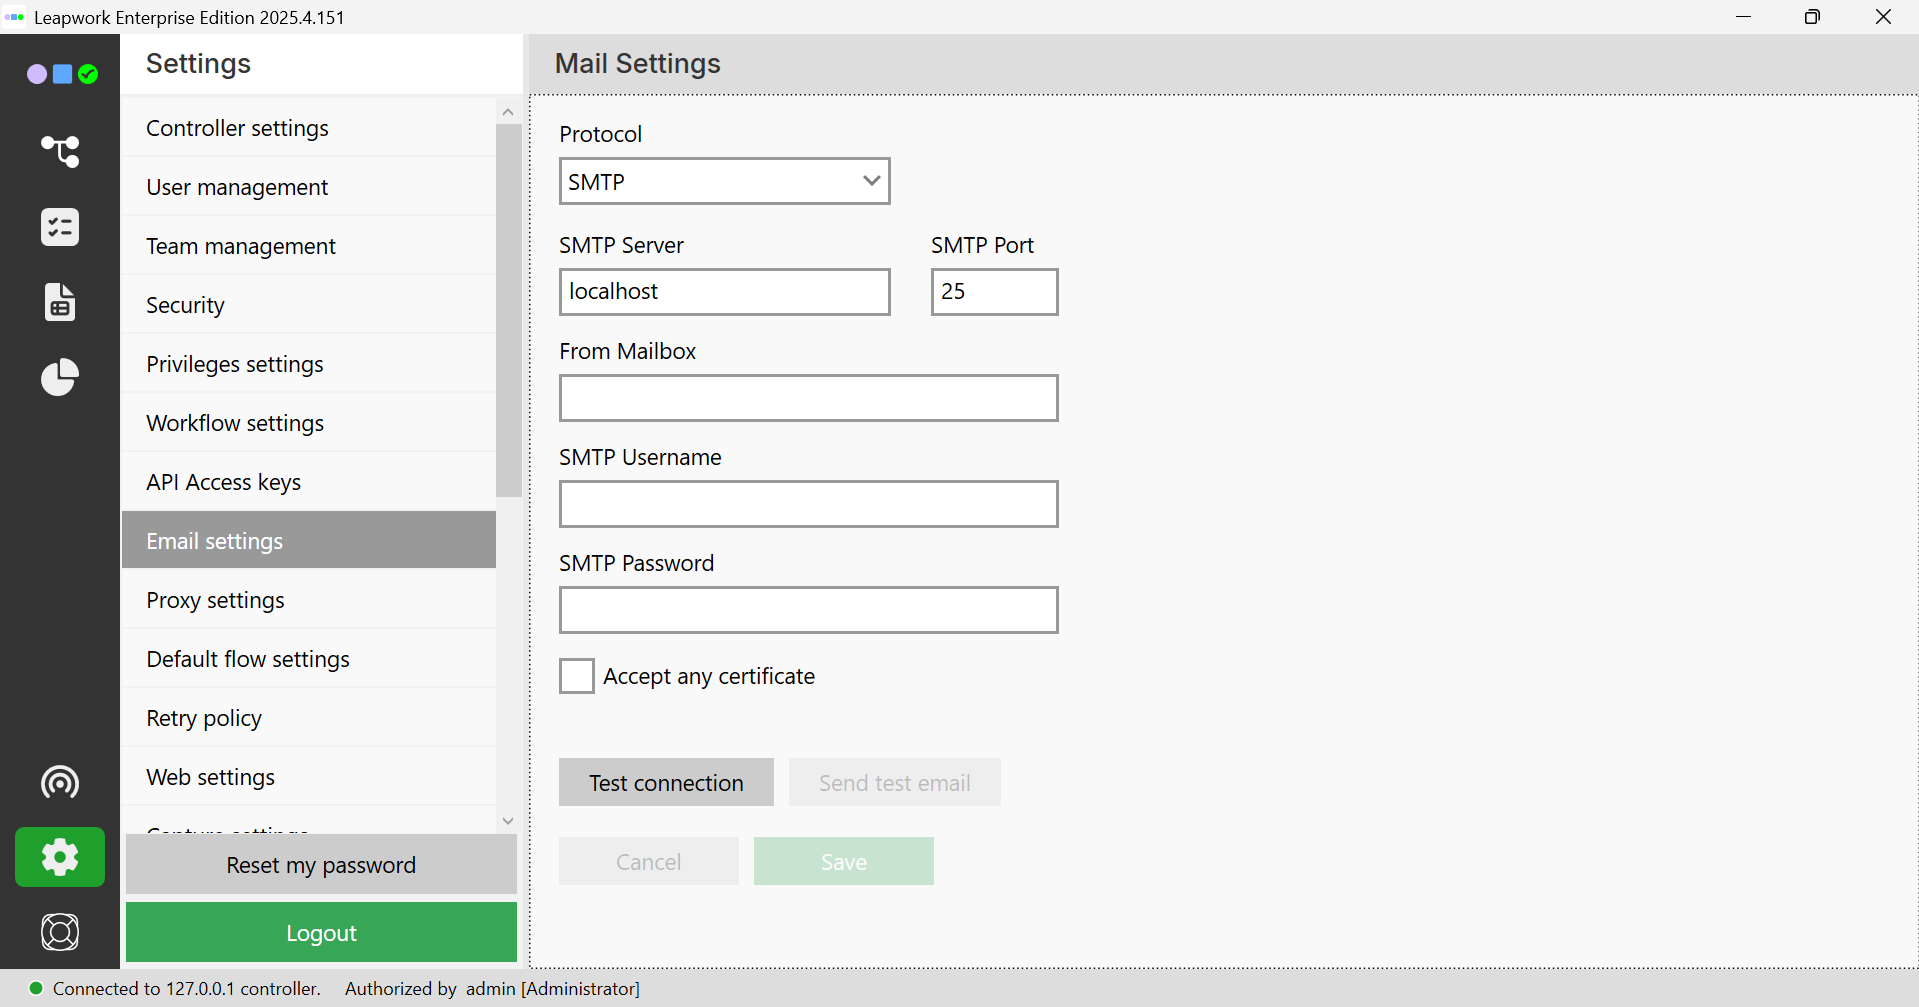
Task: Click into the SMTP Server input field
Action: tap(724, 292)
